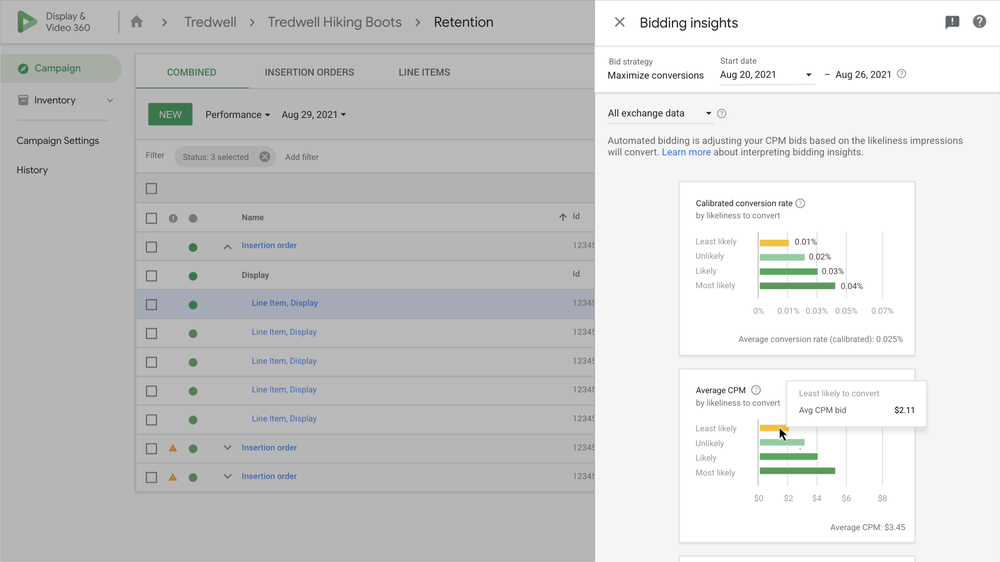The height and width of the screenshot is (562, 1000).
Task: Open Campaign Settings in the sidebar
Action: [57, 140]
